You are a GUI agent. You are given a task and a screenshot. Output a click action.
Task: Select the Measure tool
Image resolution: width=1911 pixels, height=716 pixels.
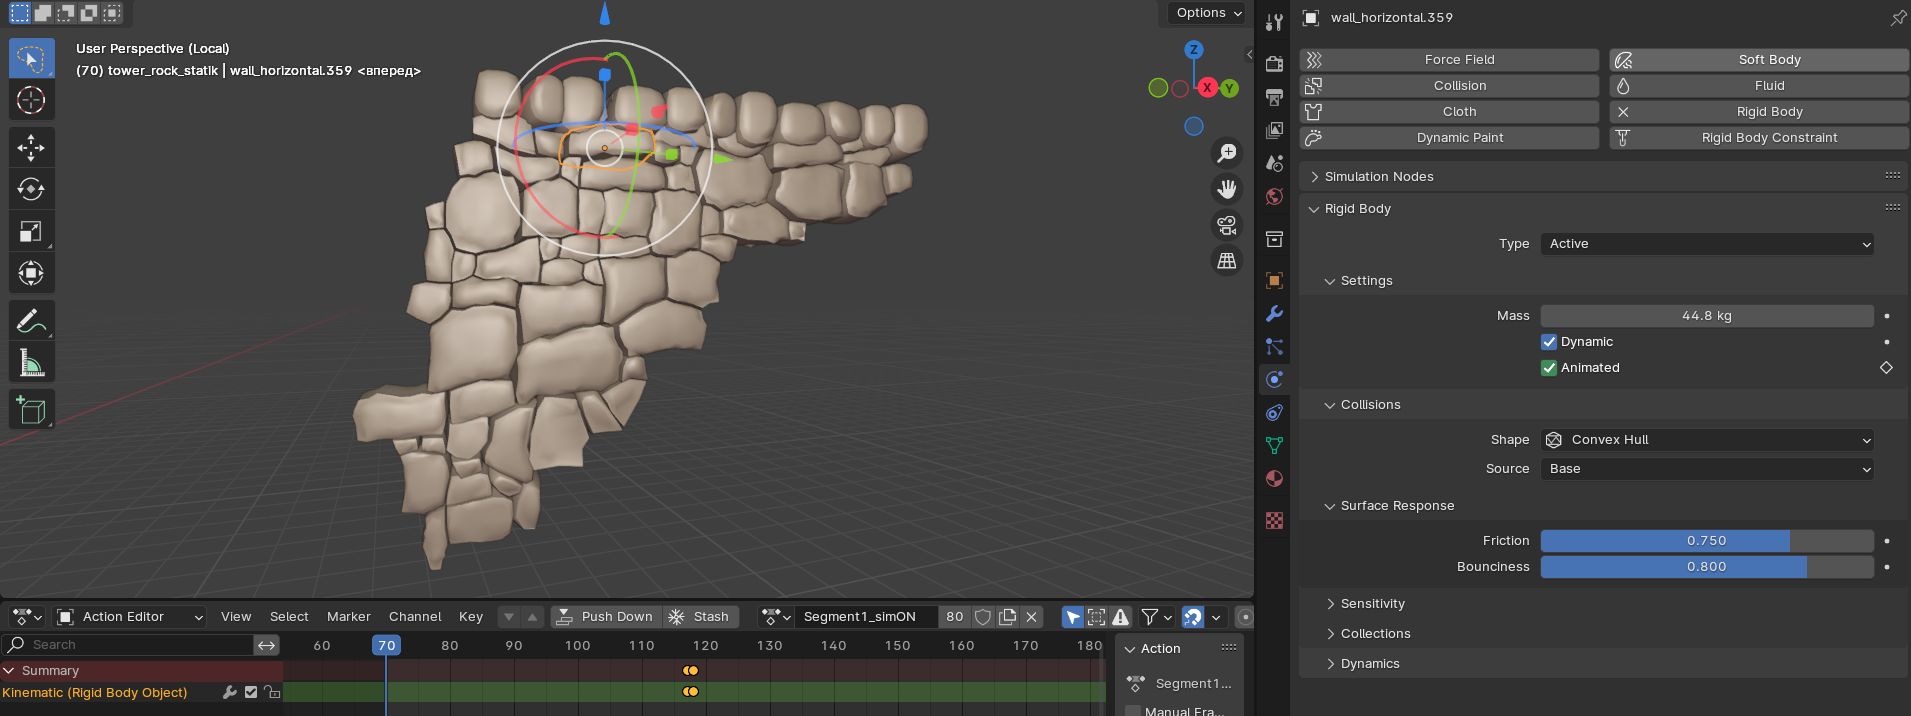[x=31, y=363]
